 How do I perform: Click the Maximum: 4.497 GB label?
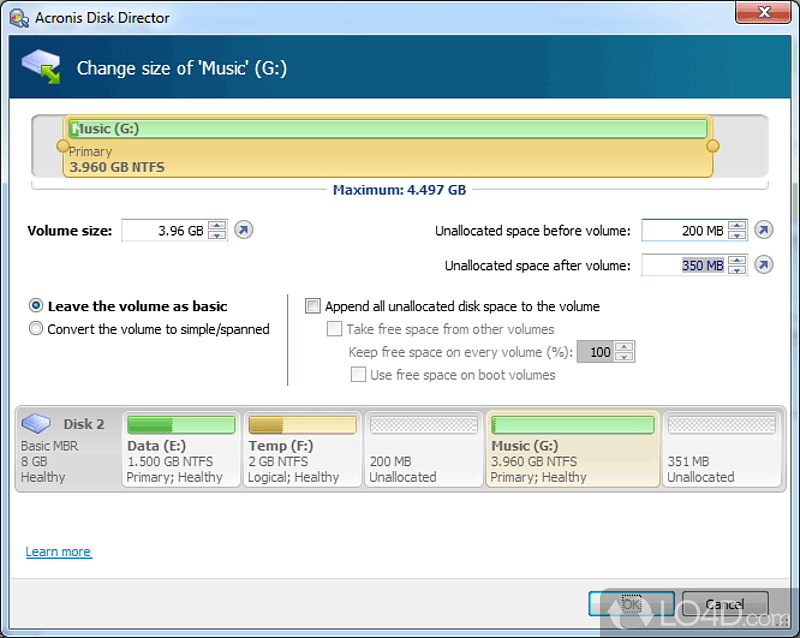pos(399,190)
